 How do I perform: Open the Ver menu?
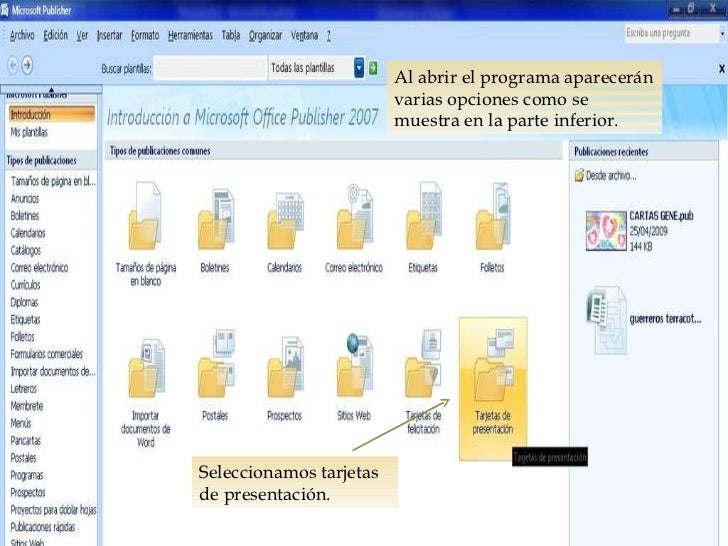82,35
